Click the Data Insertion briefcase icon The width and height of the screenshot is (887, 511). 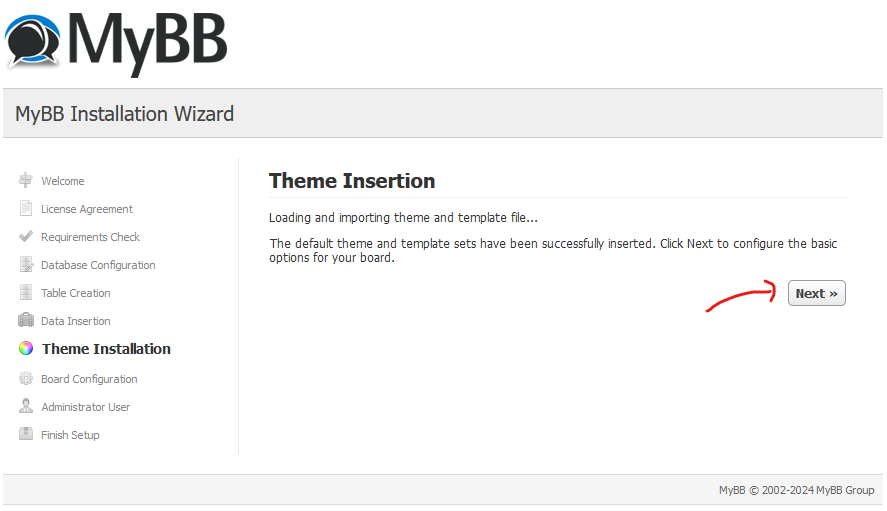coord(25,320)
